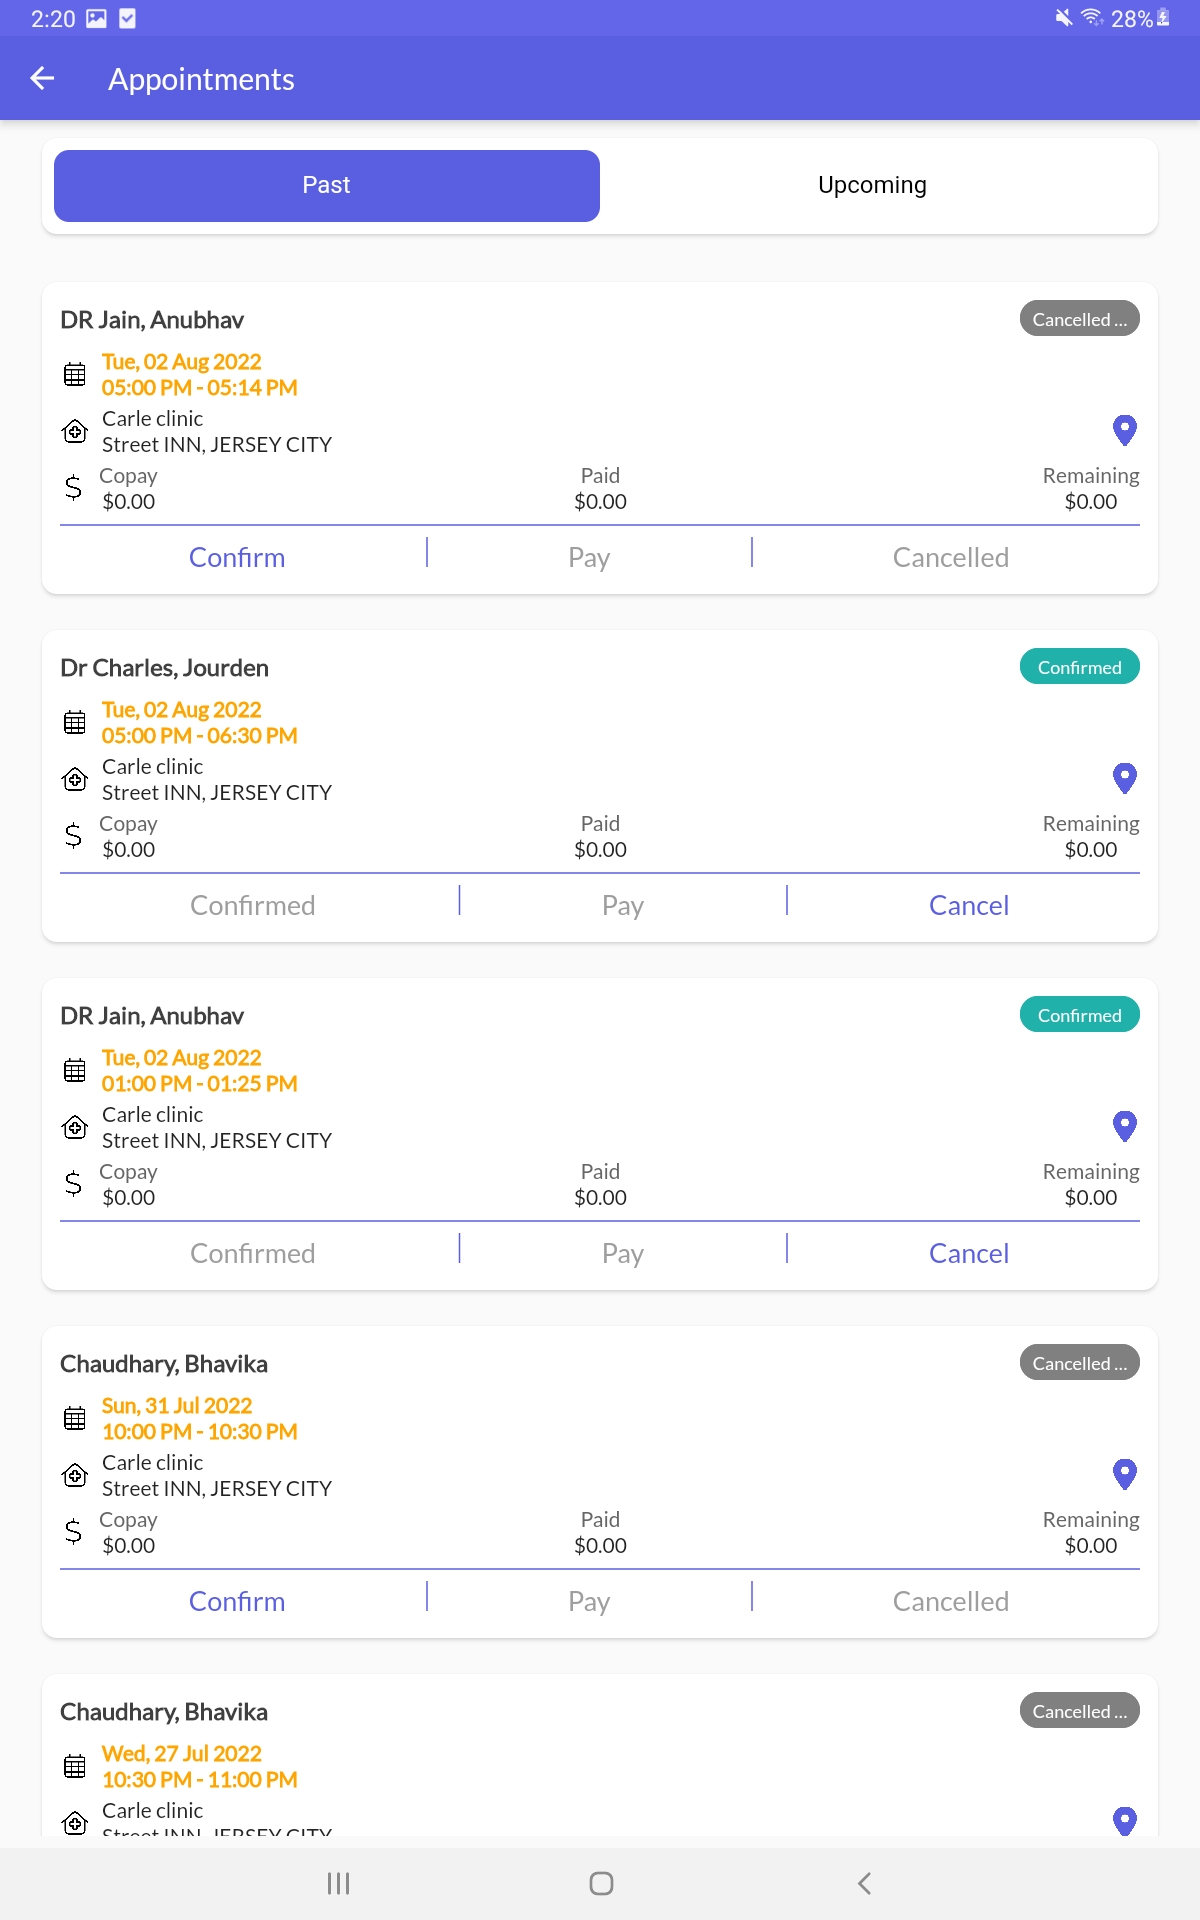Tap map pin for 01:00 PM Jain appointment
The image size is (1200, 1920).
1125,1126
